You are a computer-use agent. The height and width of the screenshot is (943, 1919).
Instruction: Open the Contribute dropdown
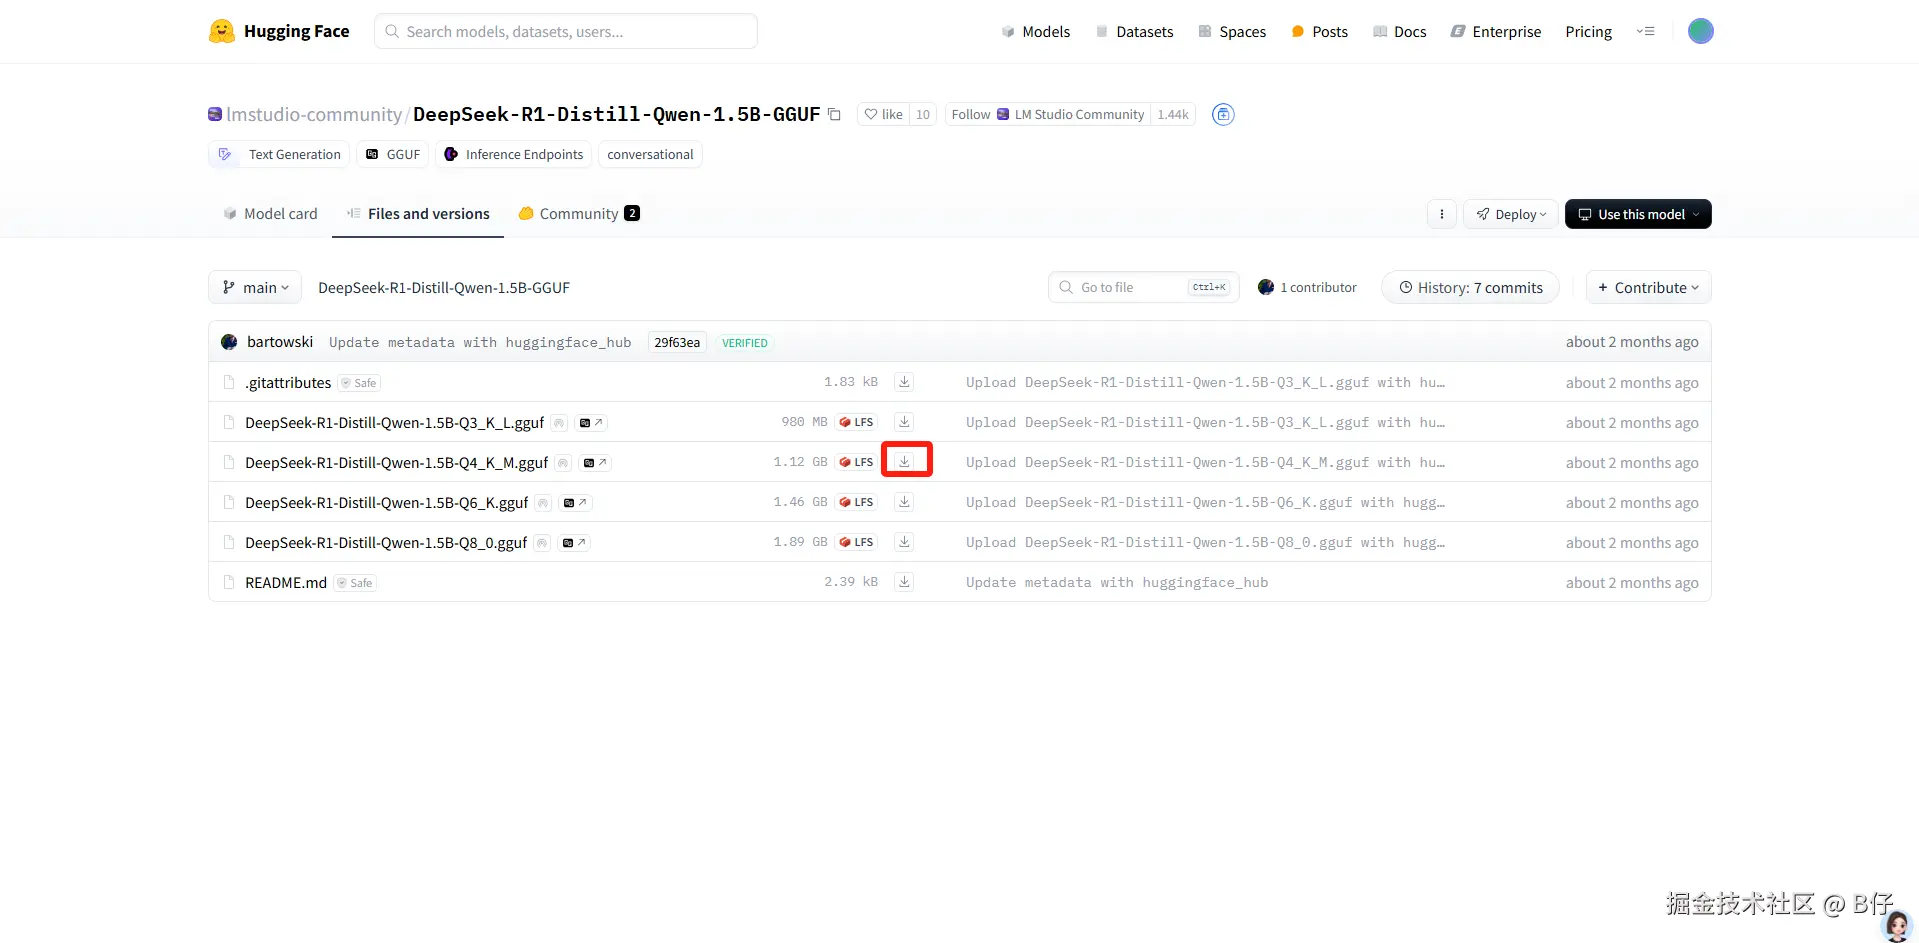[1648, 287]
